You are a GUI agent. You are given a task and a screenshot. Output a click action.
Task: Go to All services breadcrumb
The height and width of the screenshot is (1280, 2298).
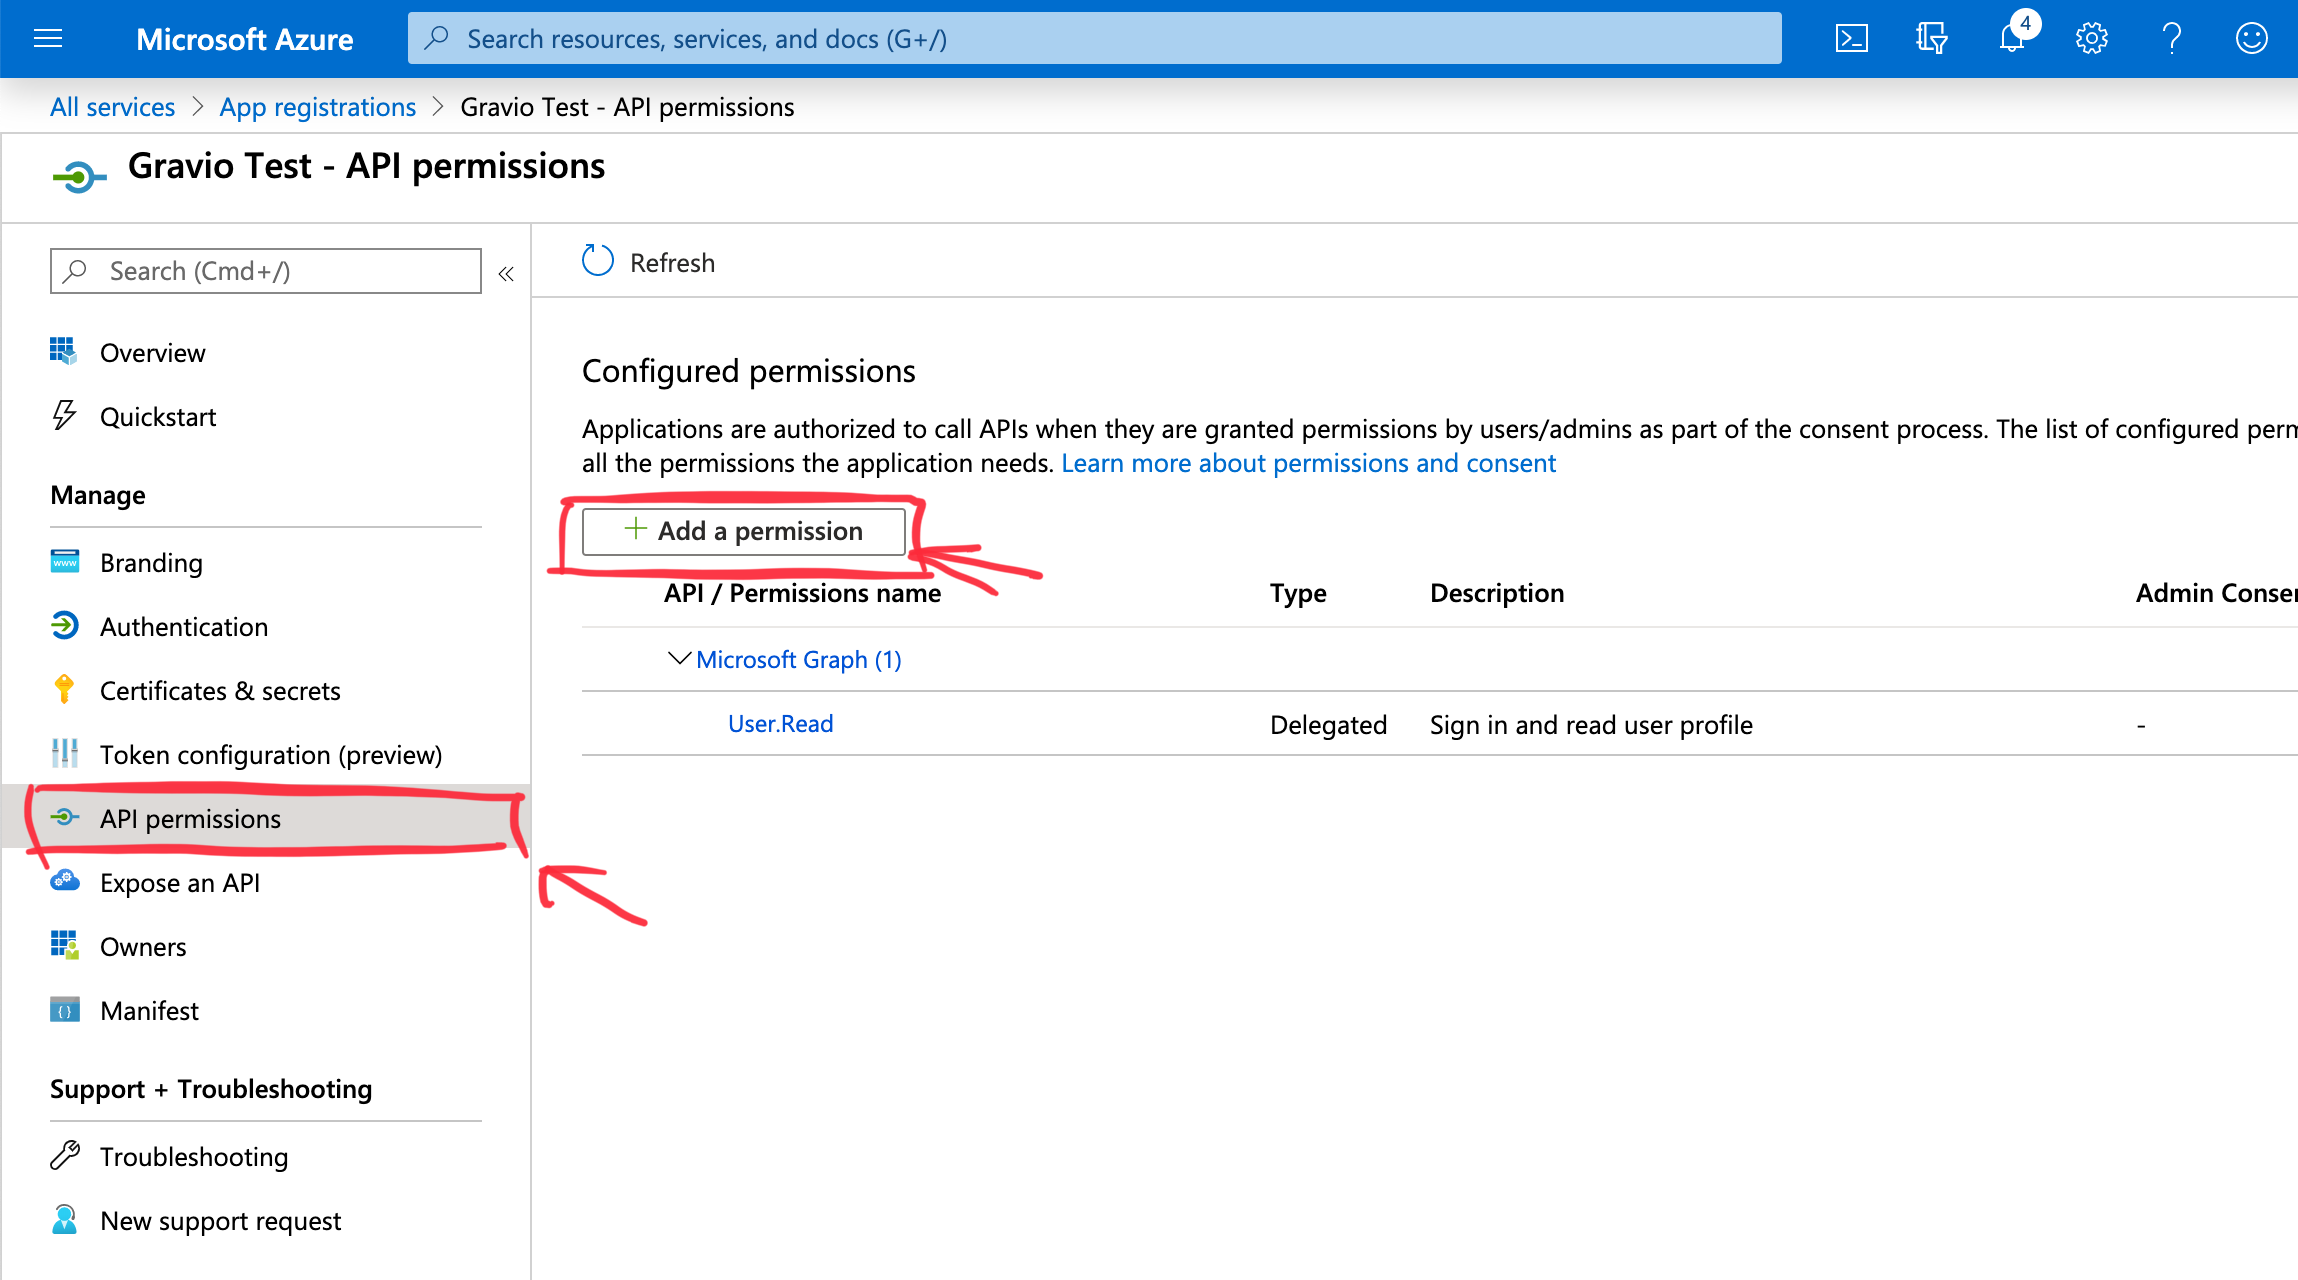click(x=112, y=107)
